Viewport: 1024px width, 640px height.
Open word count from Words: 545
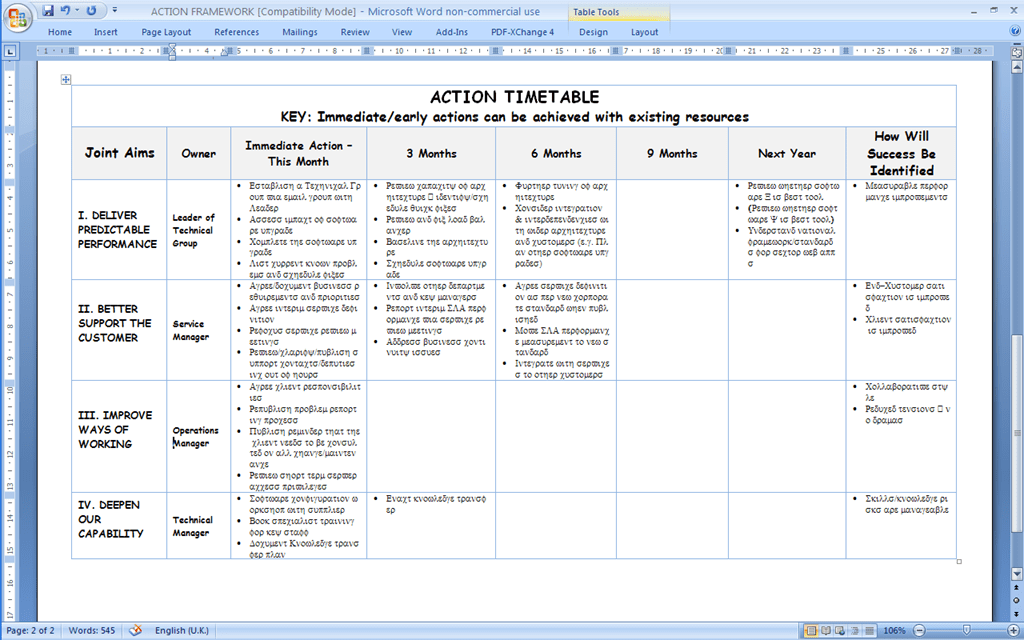tap(91, 630)
